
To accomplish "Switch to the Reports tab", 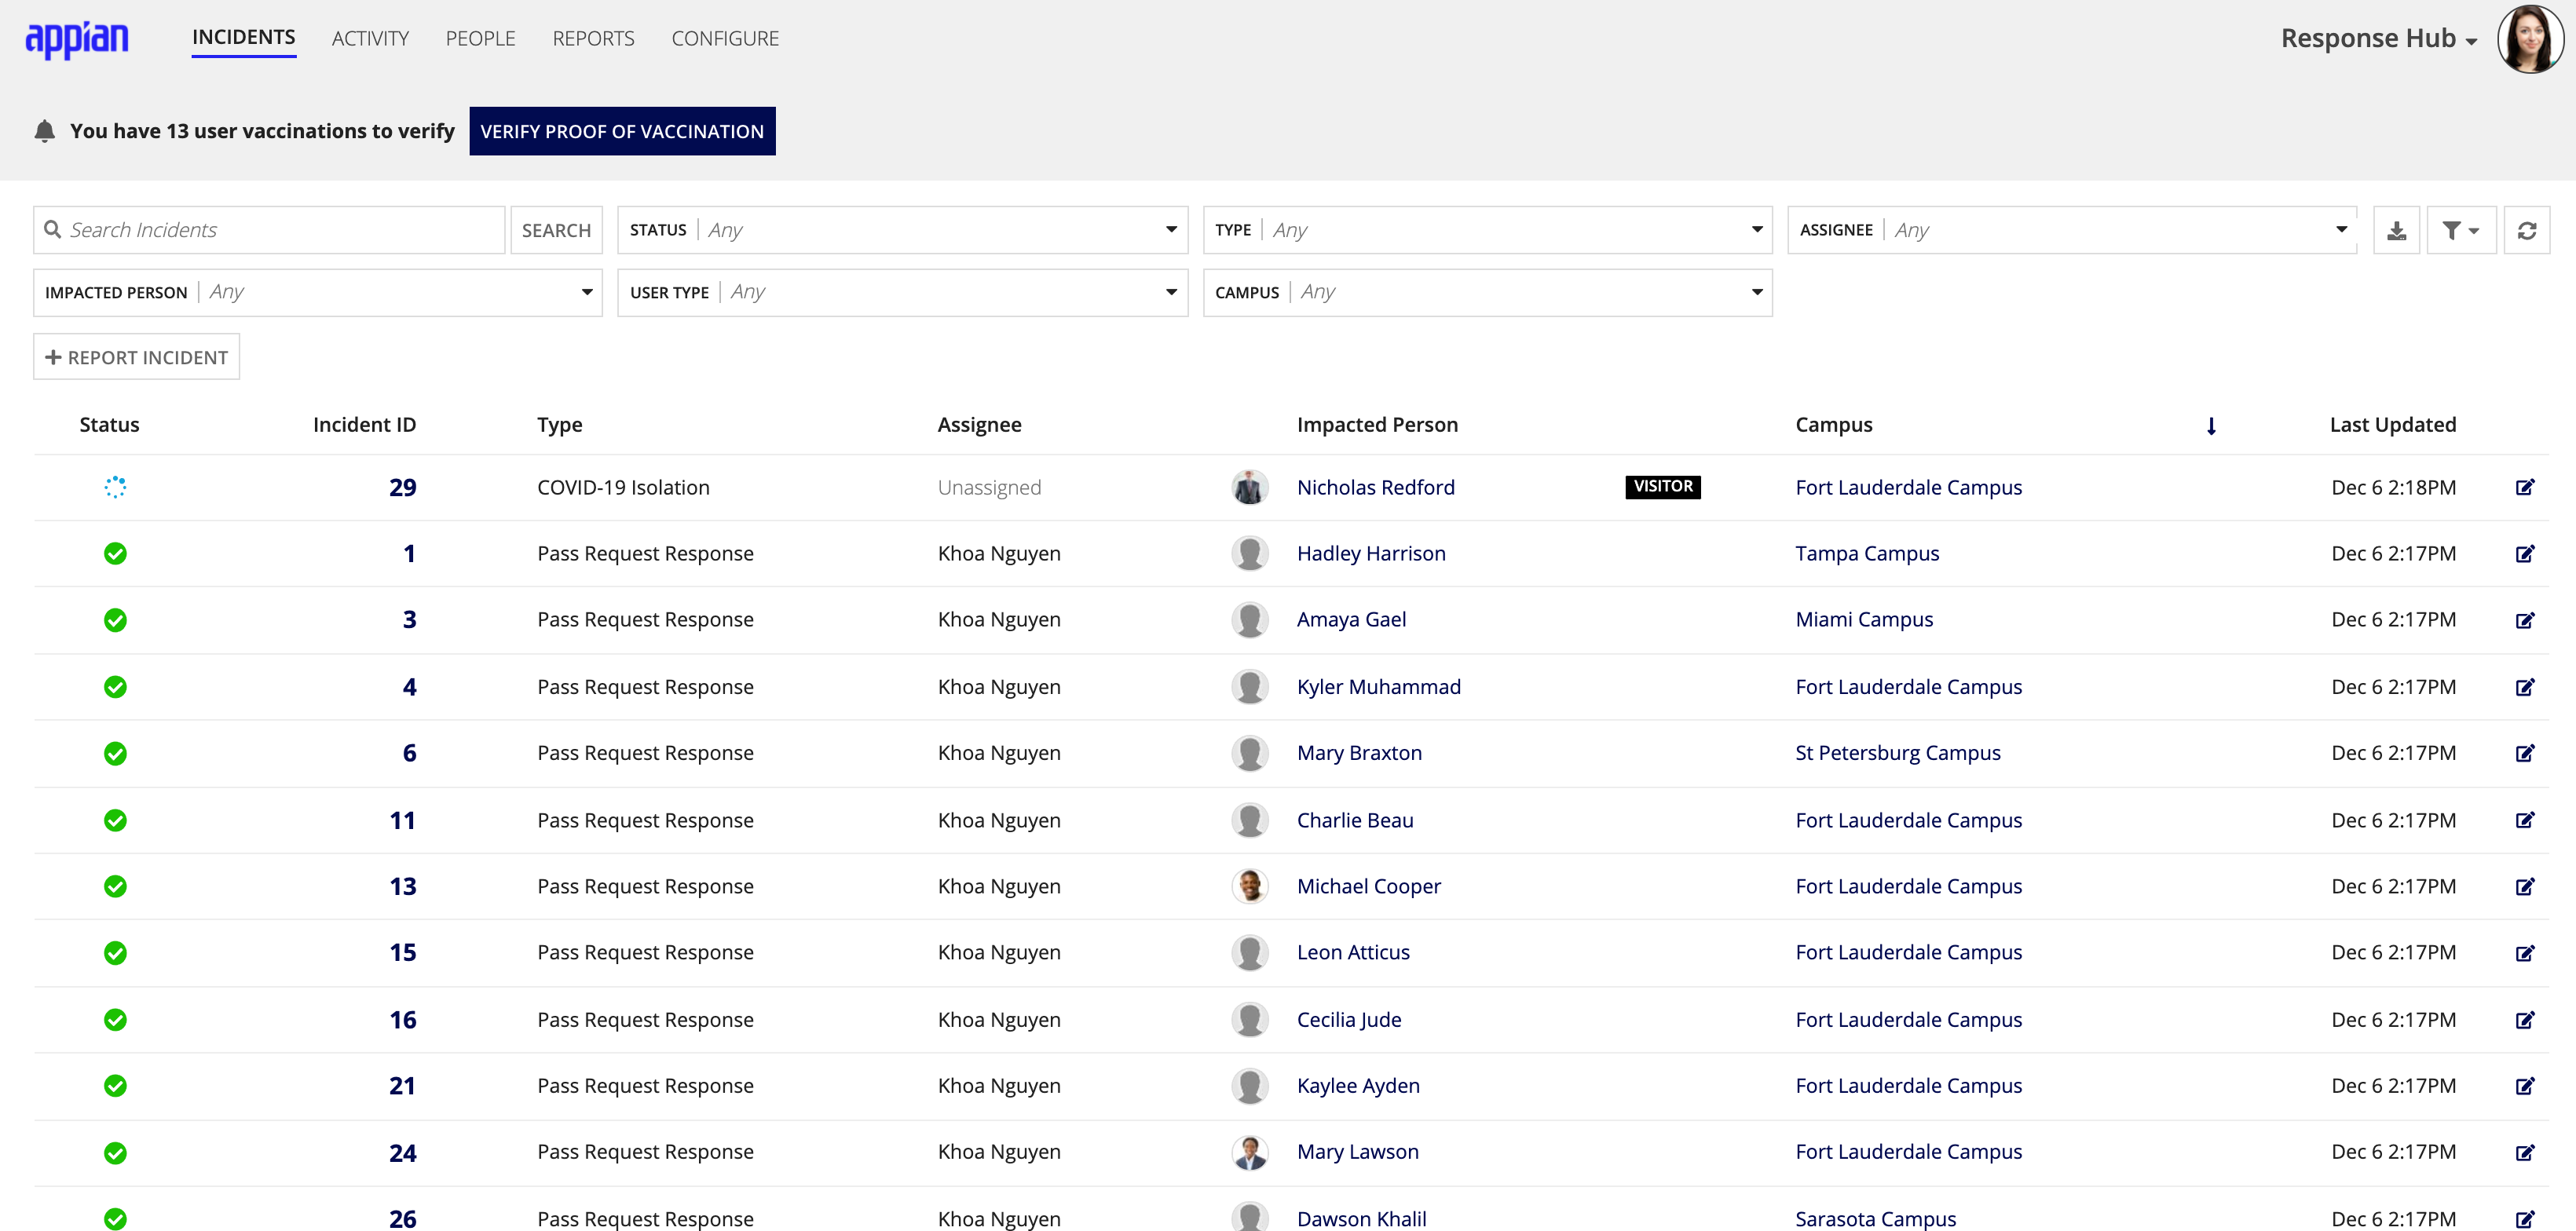I will [x=593, y=38].
